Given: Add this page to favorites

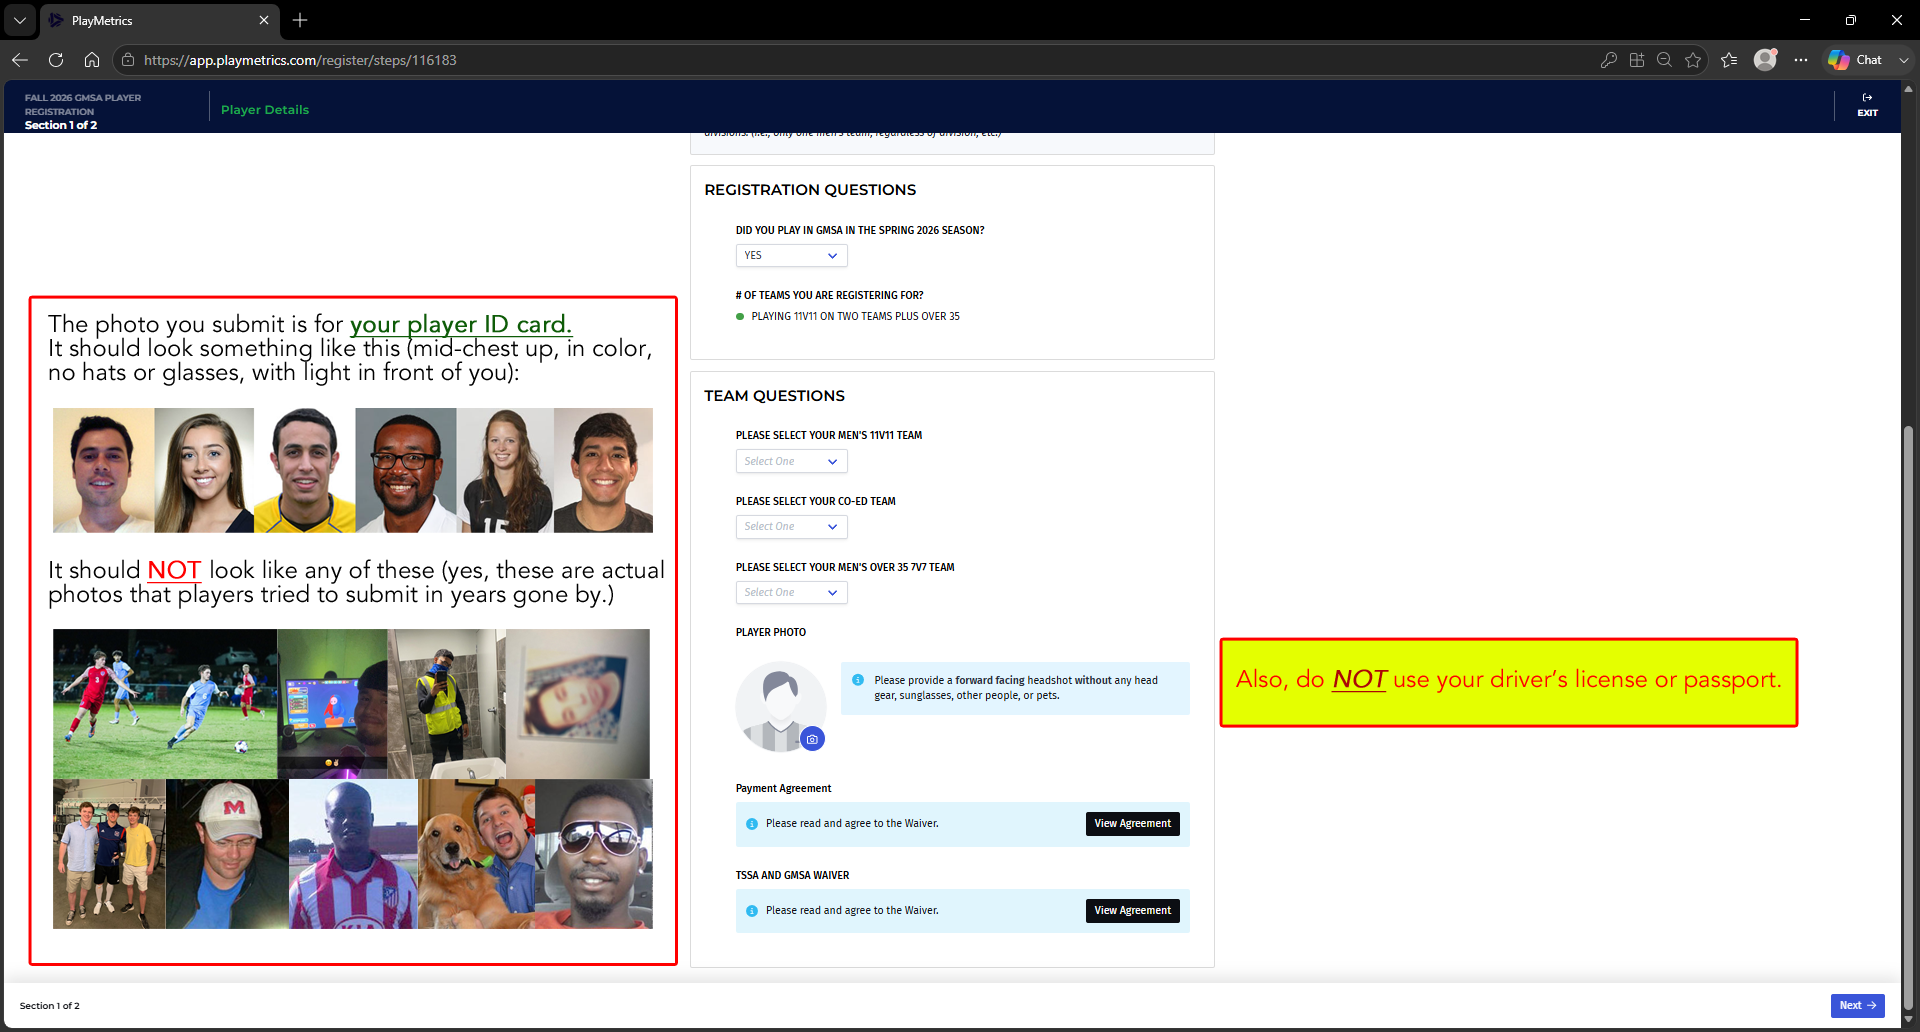Looking at the screenshot, I should pos(1693,60).
